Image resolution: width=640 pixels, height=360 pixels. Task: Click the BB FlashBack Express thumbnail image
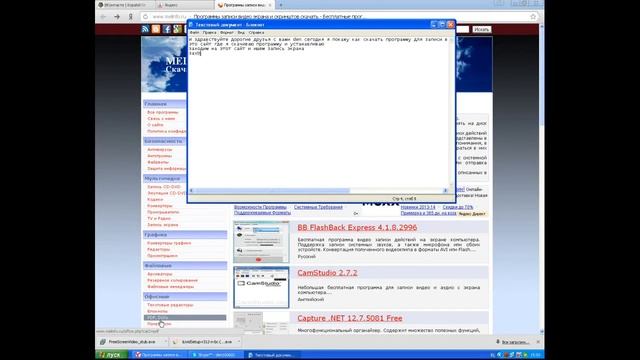point(261,242)
